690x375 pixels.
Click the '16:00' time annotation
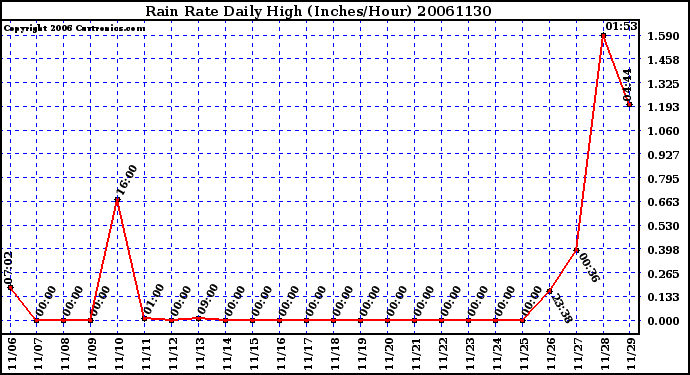[x=127, y=180]
